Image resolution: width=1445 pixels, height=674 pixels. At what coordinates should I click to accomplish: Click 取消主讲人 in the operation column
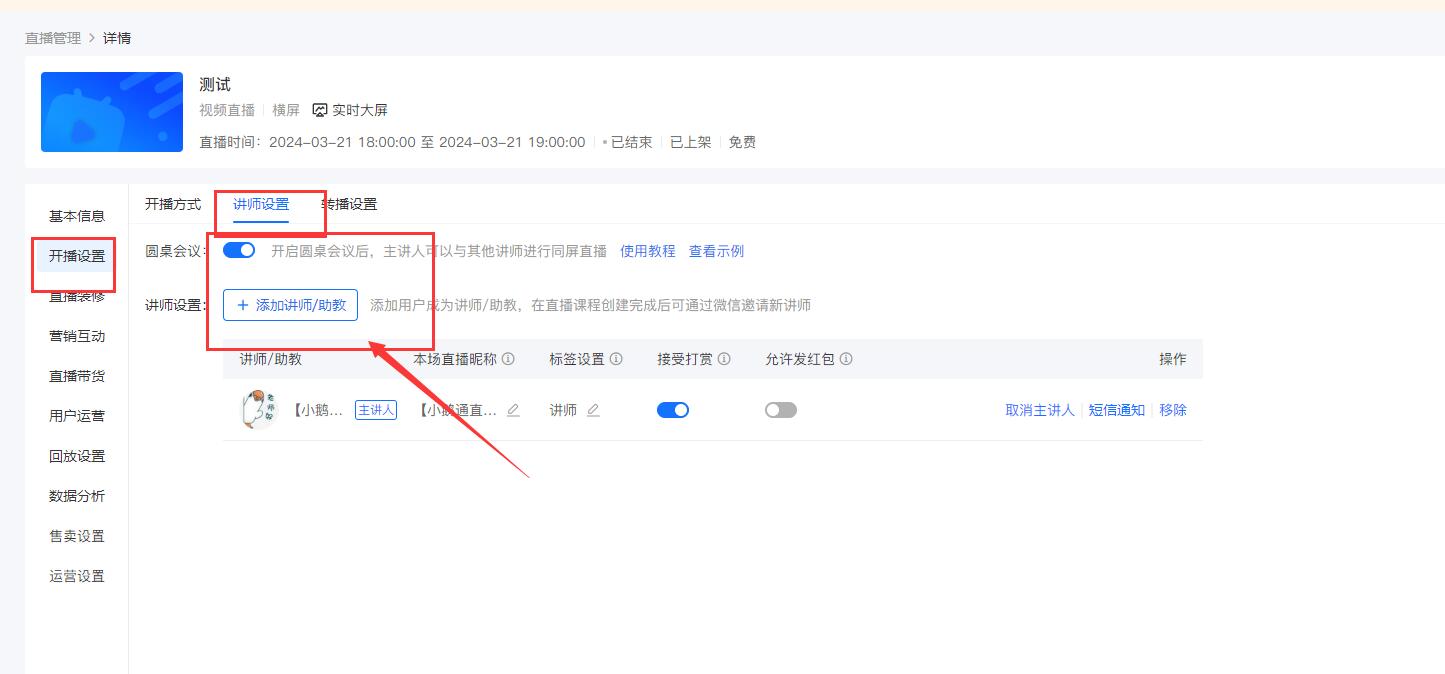point(1040,409)
